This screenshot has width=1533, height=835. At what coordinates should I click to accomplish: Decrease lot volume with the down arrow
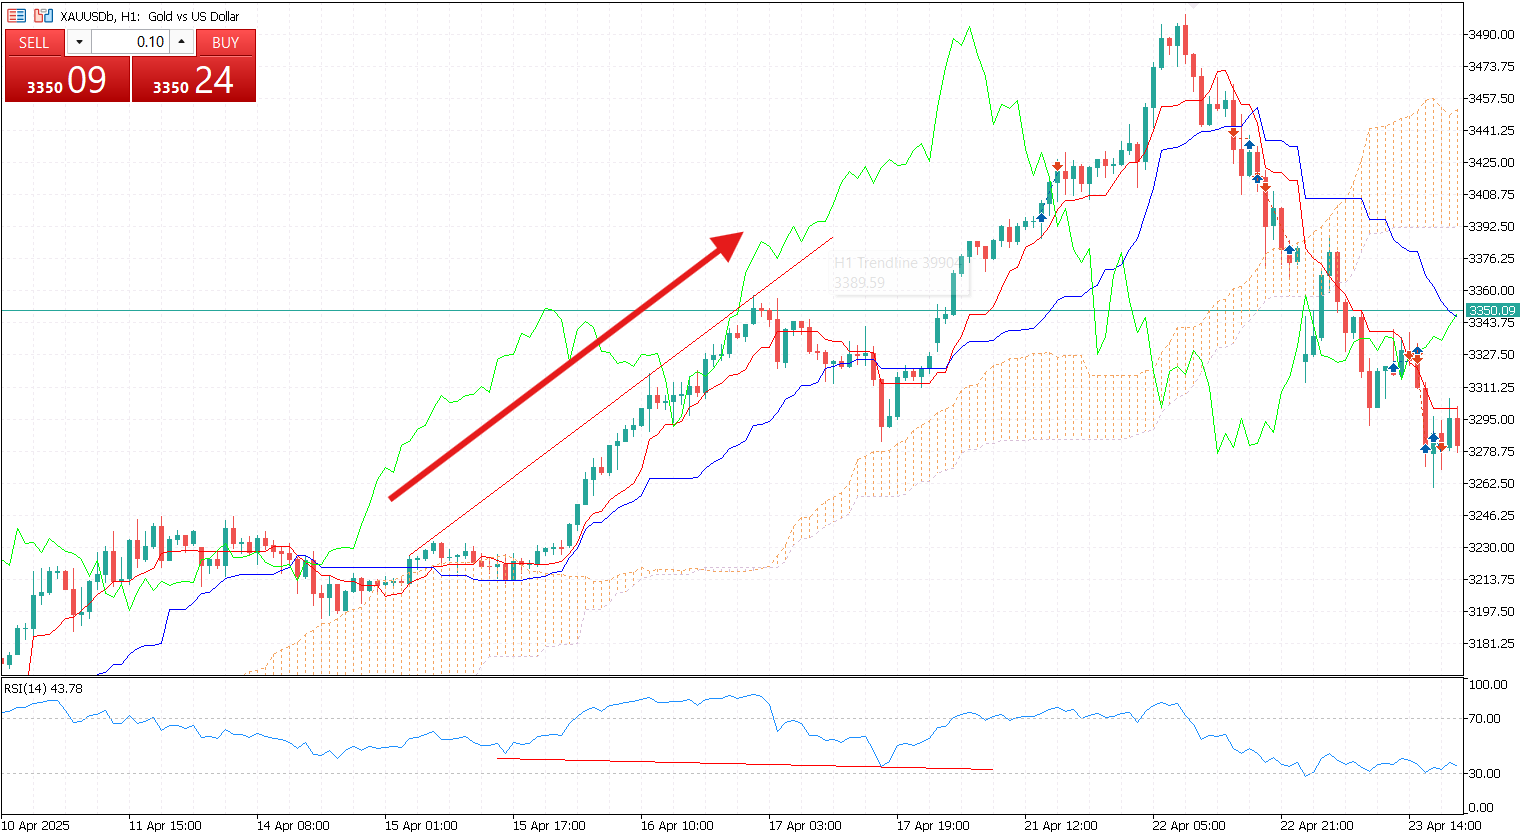tap(79, 42)
